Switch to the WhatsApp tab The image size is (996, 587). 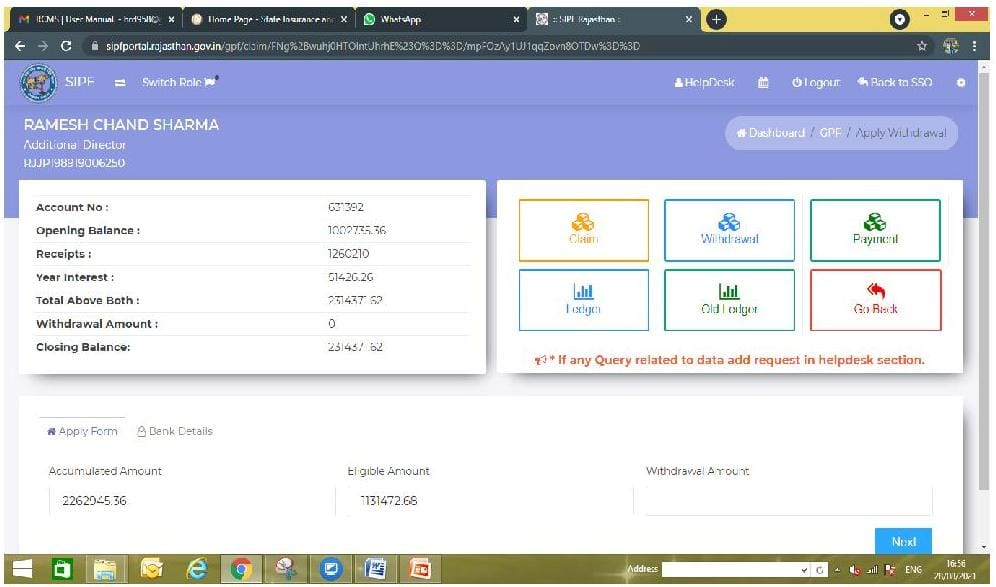(441, 20)
